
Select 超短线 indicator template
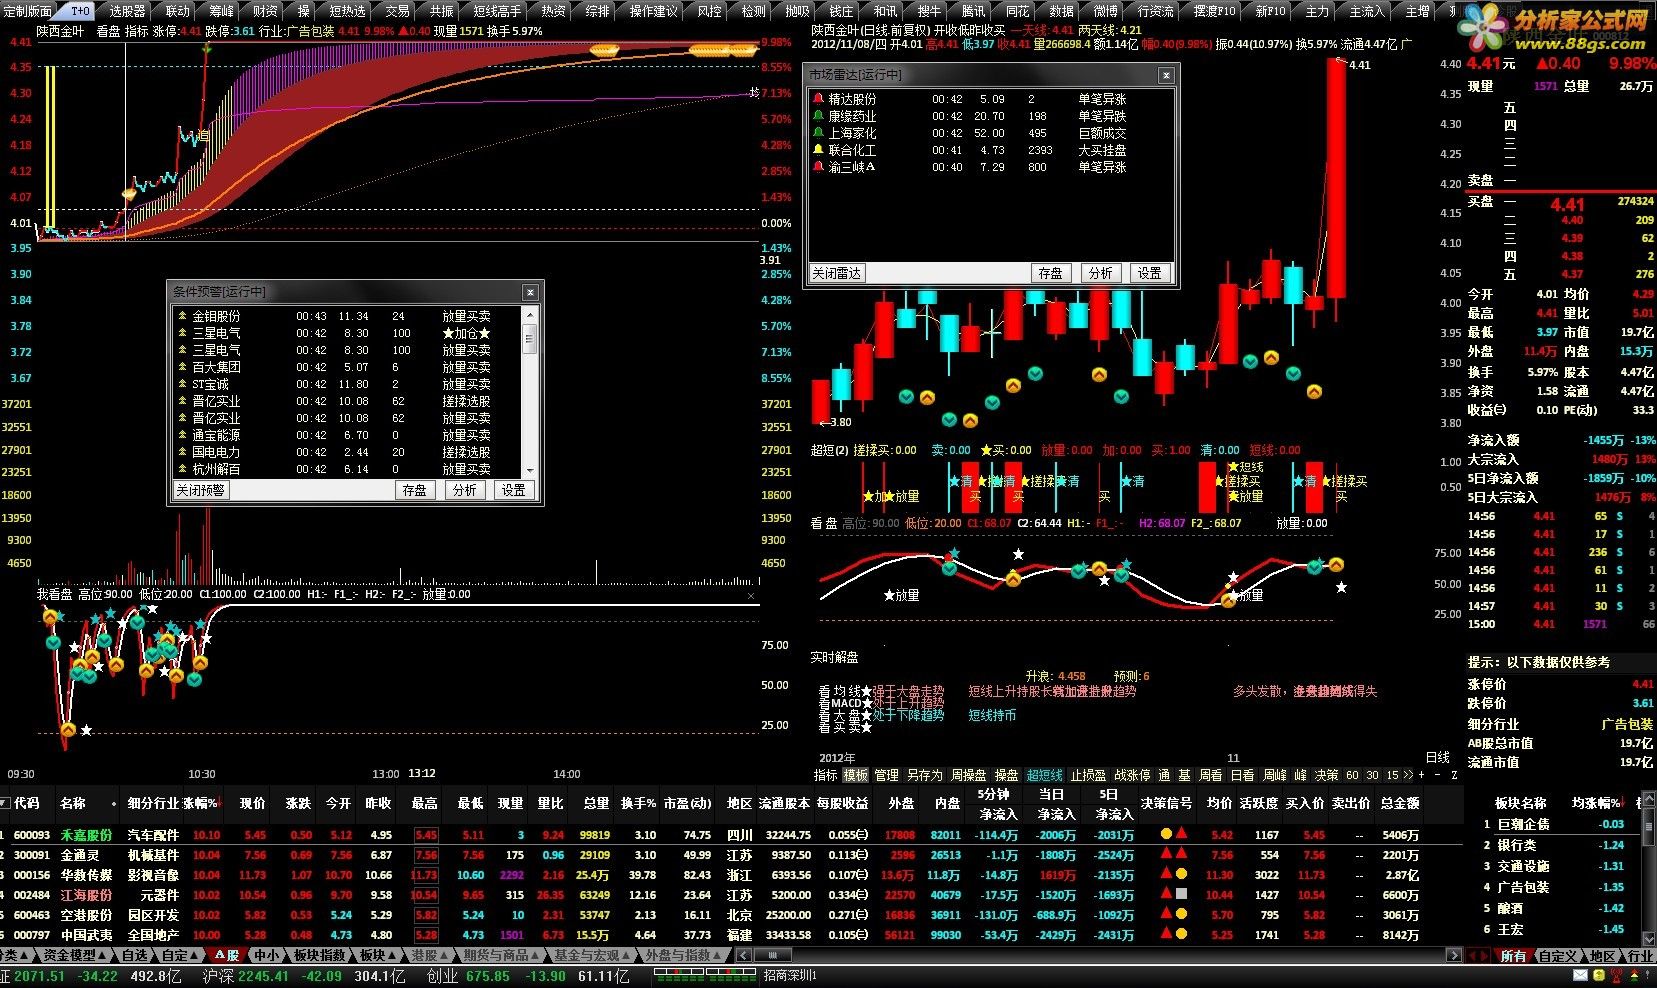point(1044,775)
